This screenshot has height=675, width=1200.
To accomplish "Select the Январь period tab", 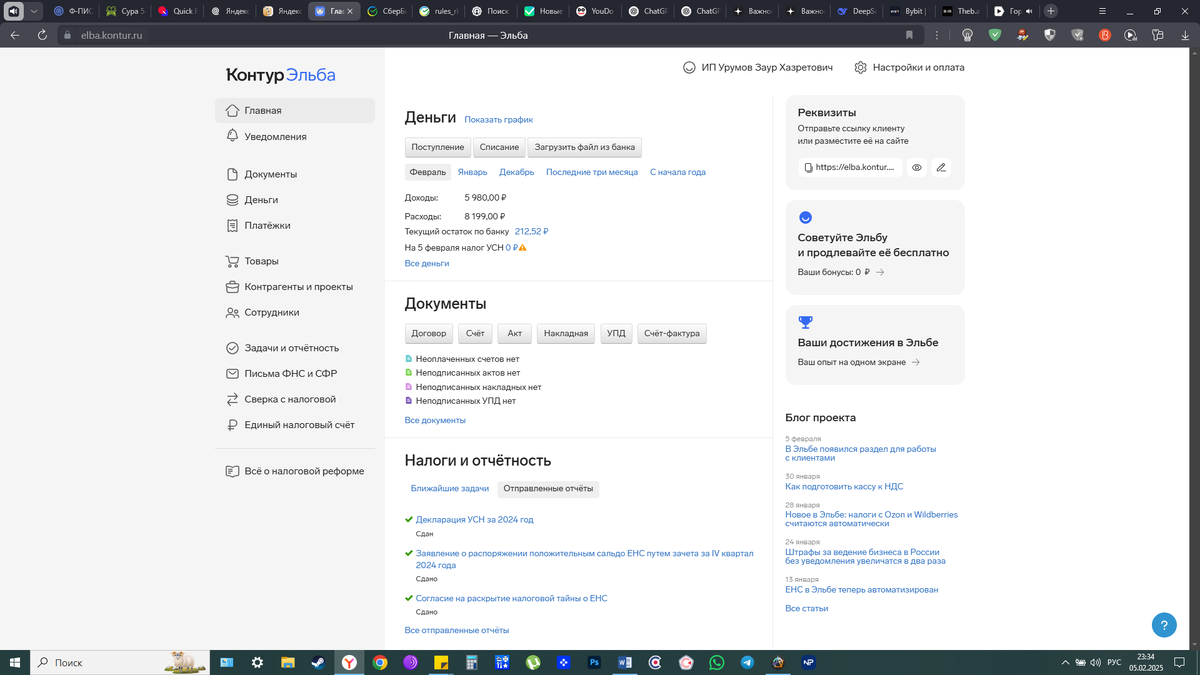I will coord(473,172).
